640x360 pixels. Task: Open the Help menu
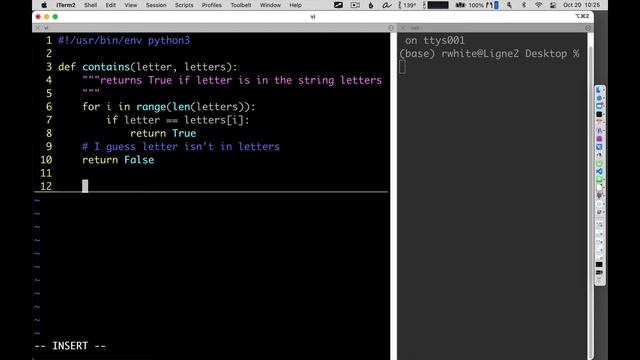(295, 5)
